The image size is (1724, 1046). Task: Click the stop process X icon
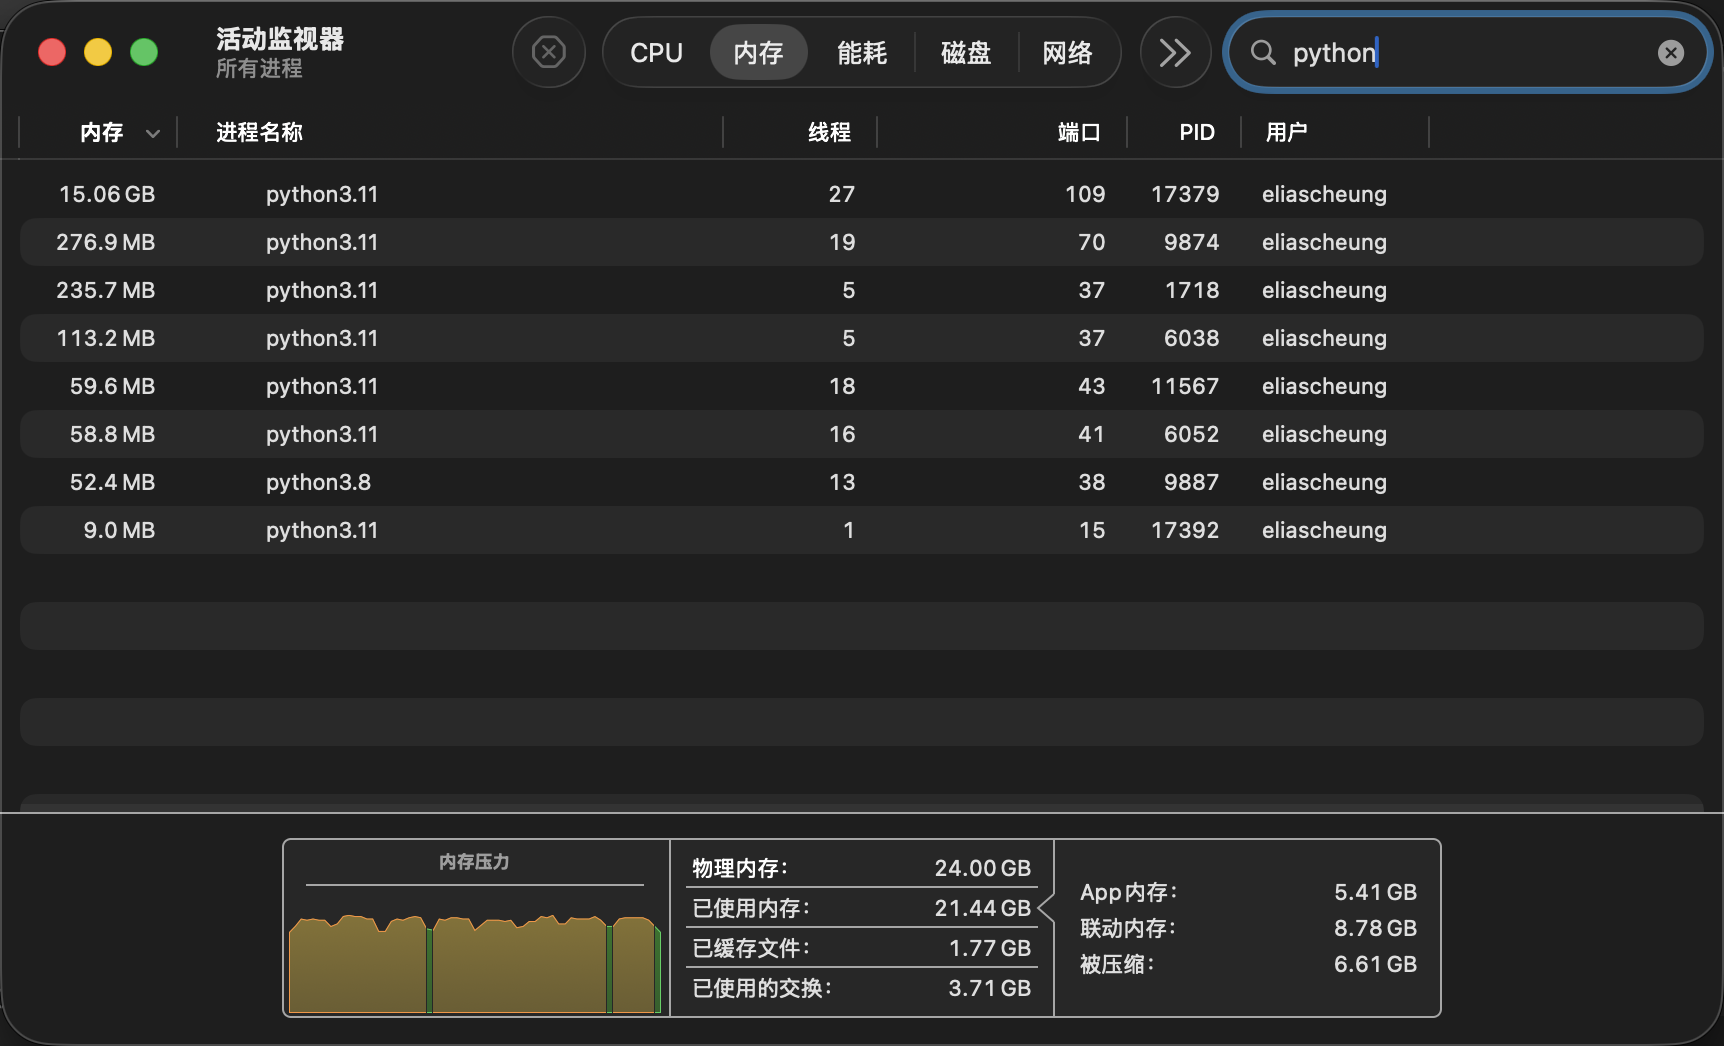click(548, 52)
